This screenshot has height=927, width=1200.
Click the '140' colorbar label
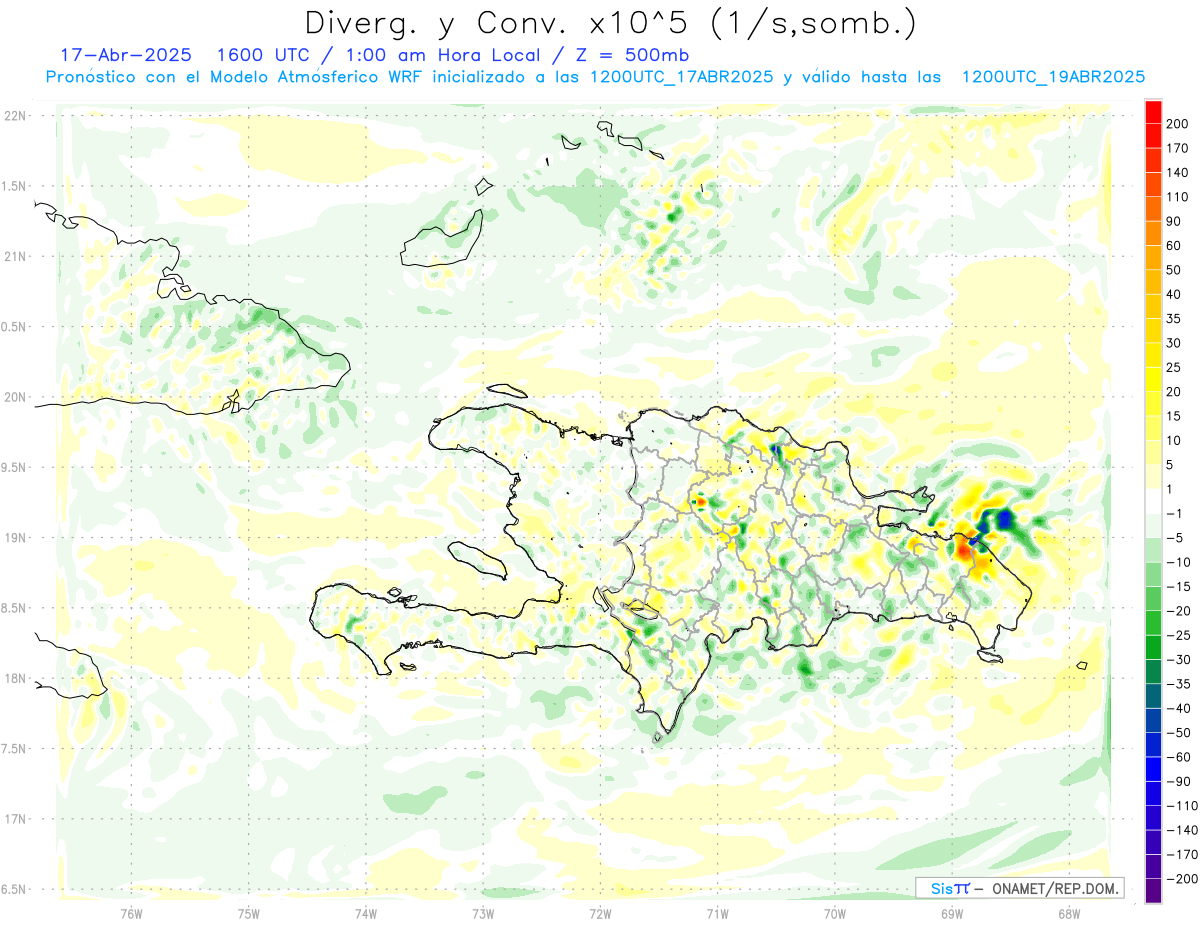[x=1177, y=172]
